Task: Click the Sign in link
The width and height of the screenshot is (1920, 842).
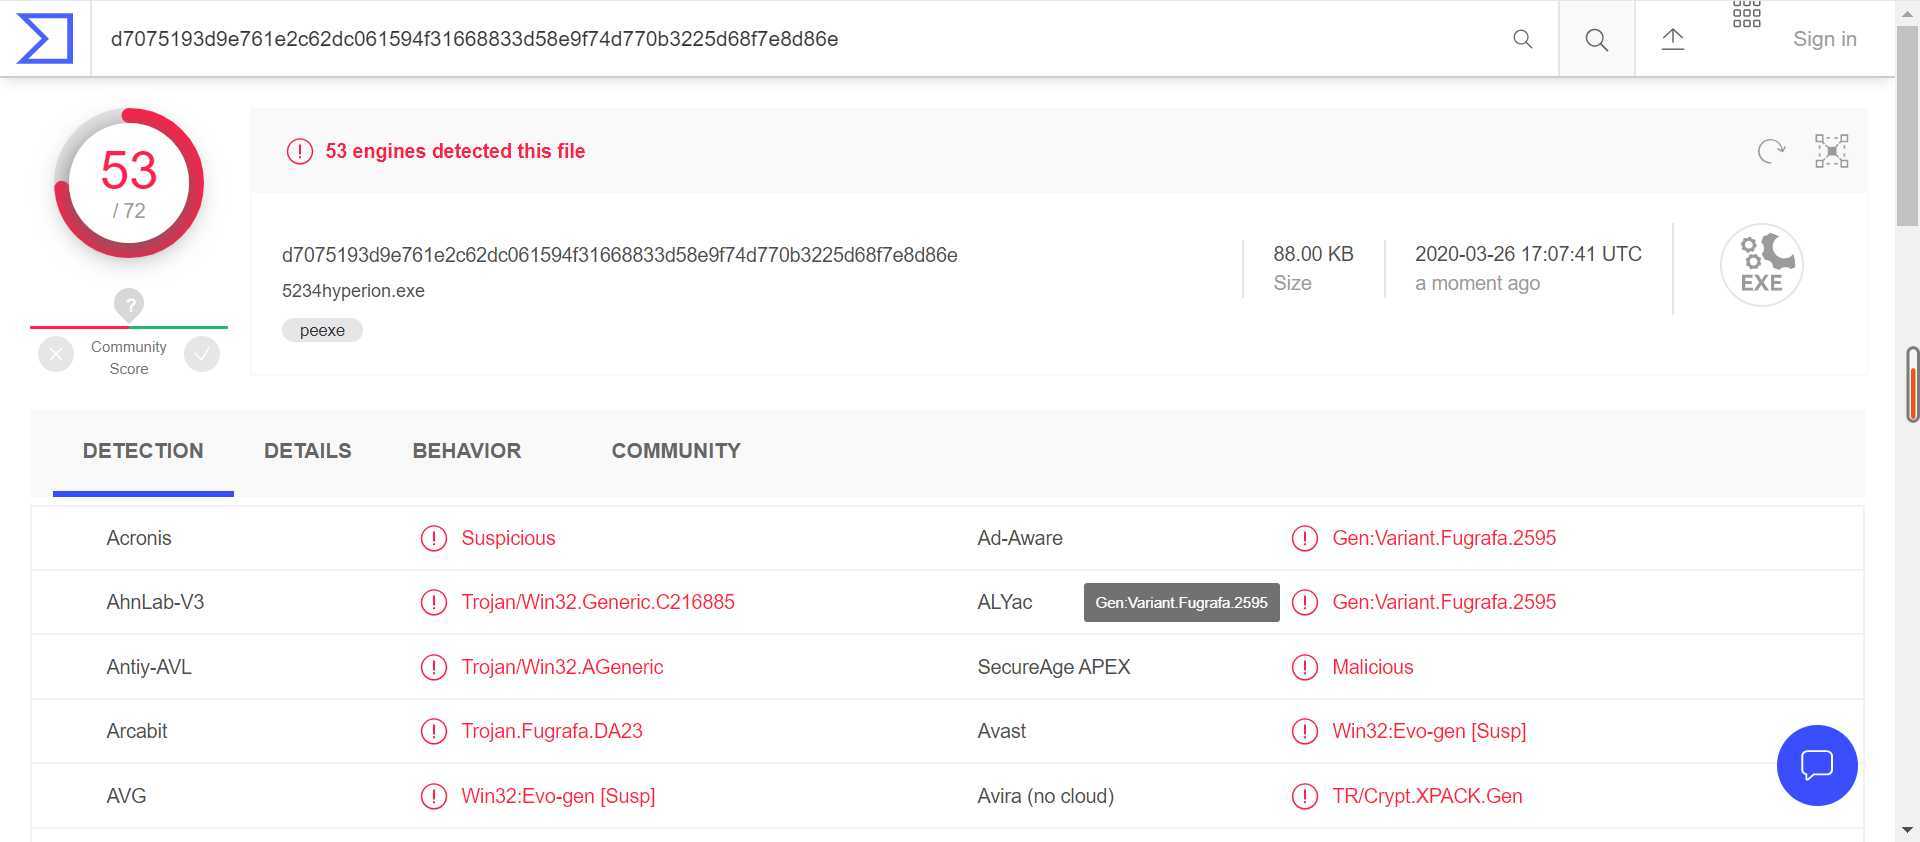Action: click(x=1824, y=39)
